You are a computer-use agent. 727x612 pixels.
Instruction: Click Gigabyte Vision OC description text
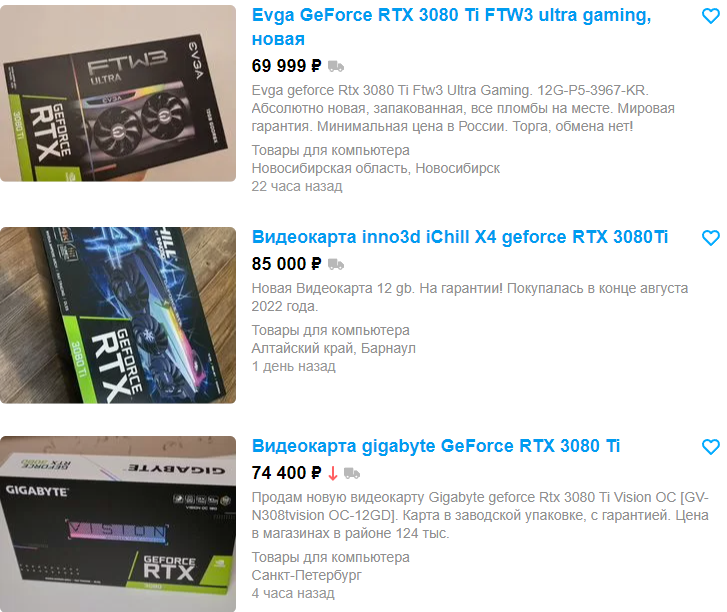(x=480, y=515)
